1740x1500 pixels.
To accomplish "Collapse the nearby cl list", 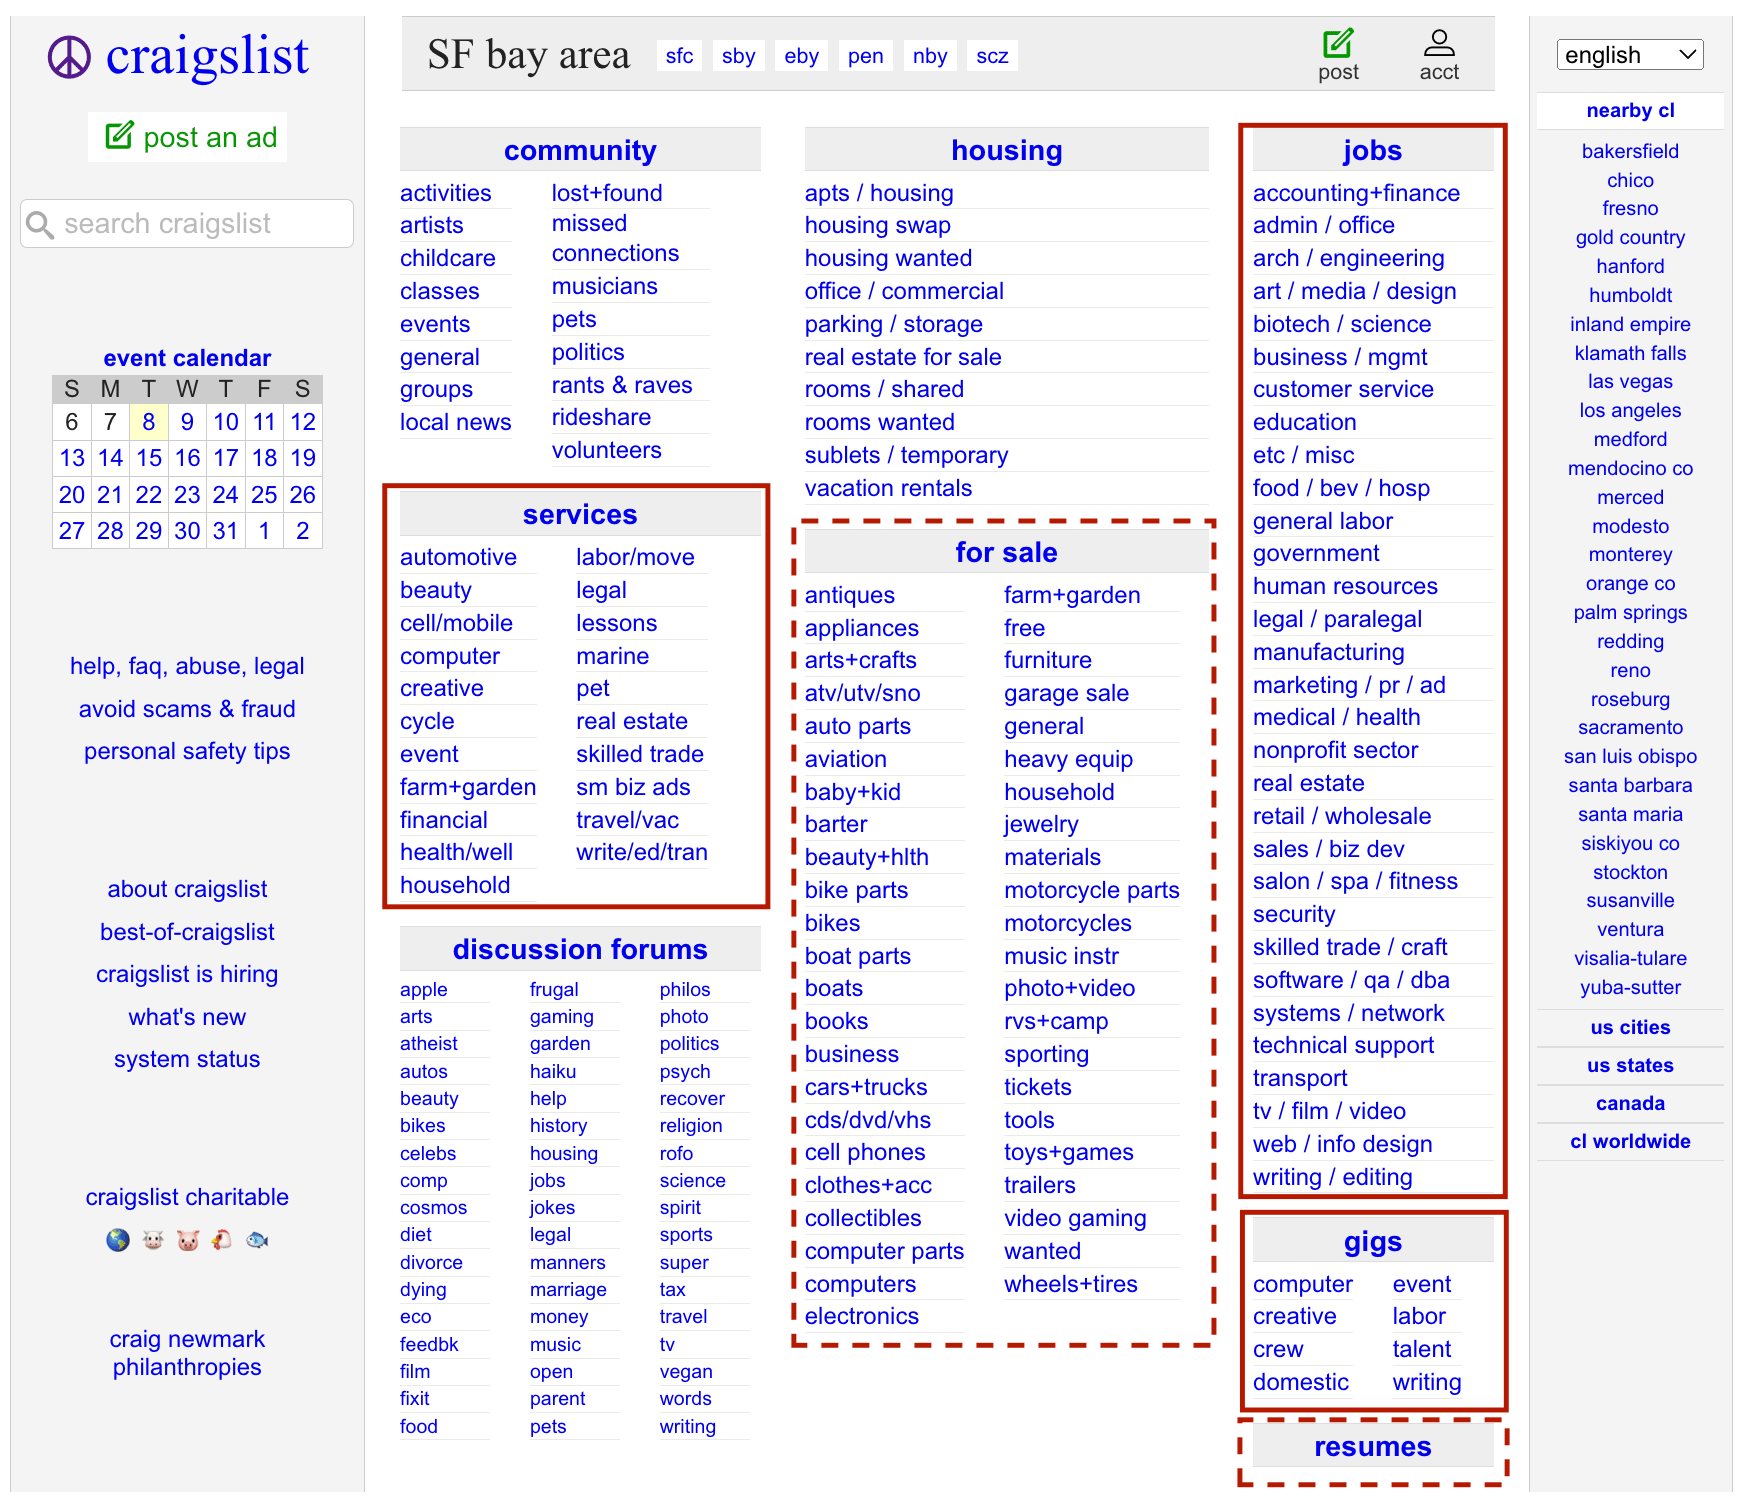I will pyautogui.click(x=1630, y=110).
